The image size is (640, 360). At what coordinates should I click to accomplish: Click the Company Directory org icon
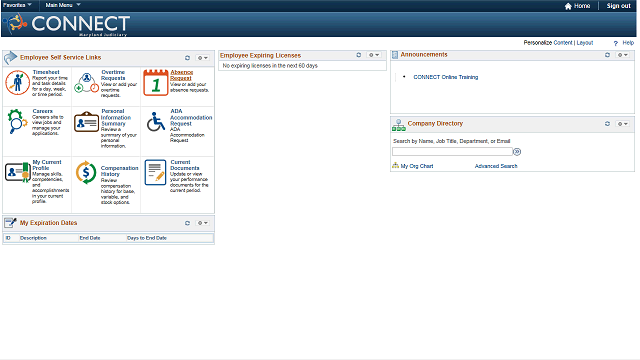pyautogui.click(x=399, y=125)
